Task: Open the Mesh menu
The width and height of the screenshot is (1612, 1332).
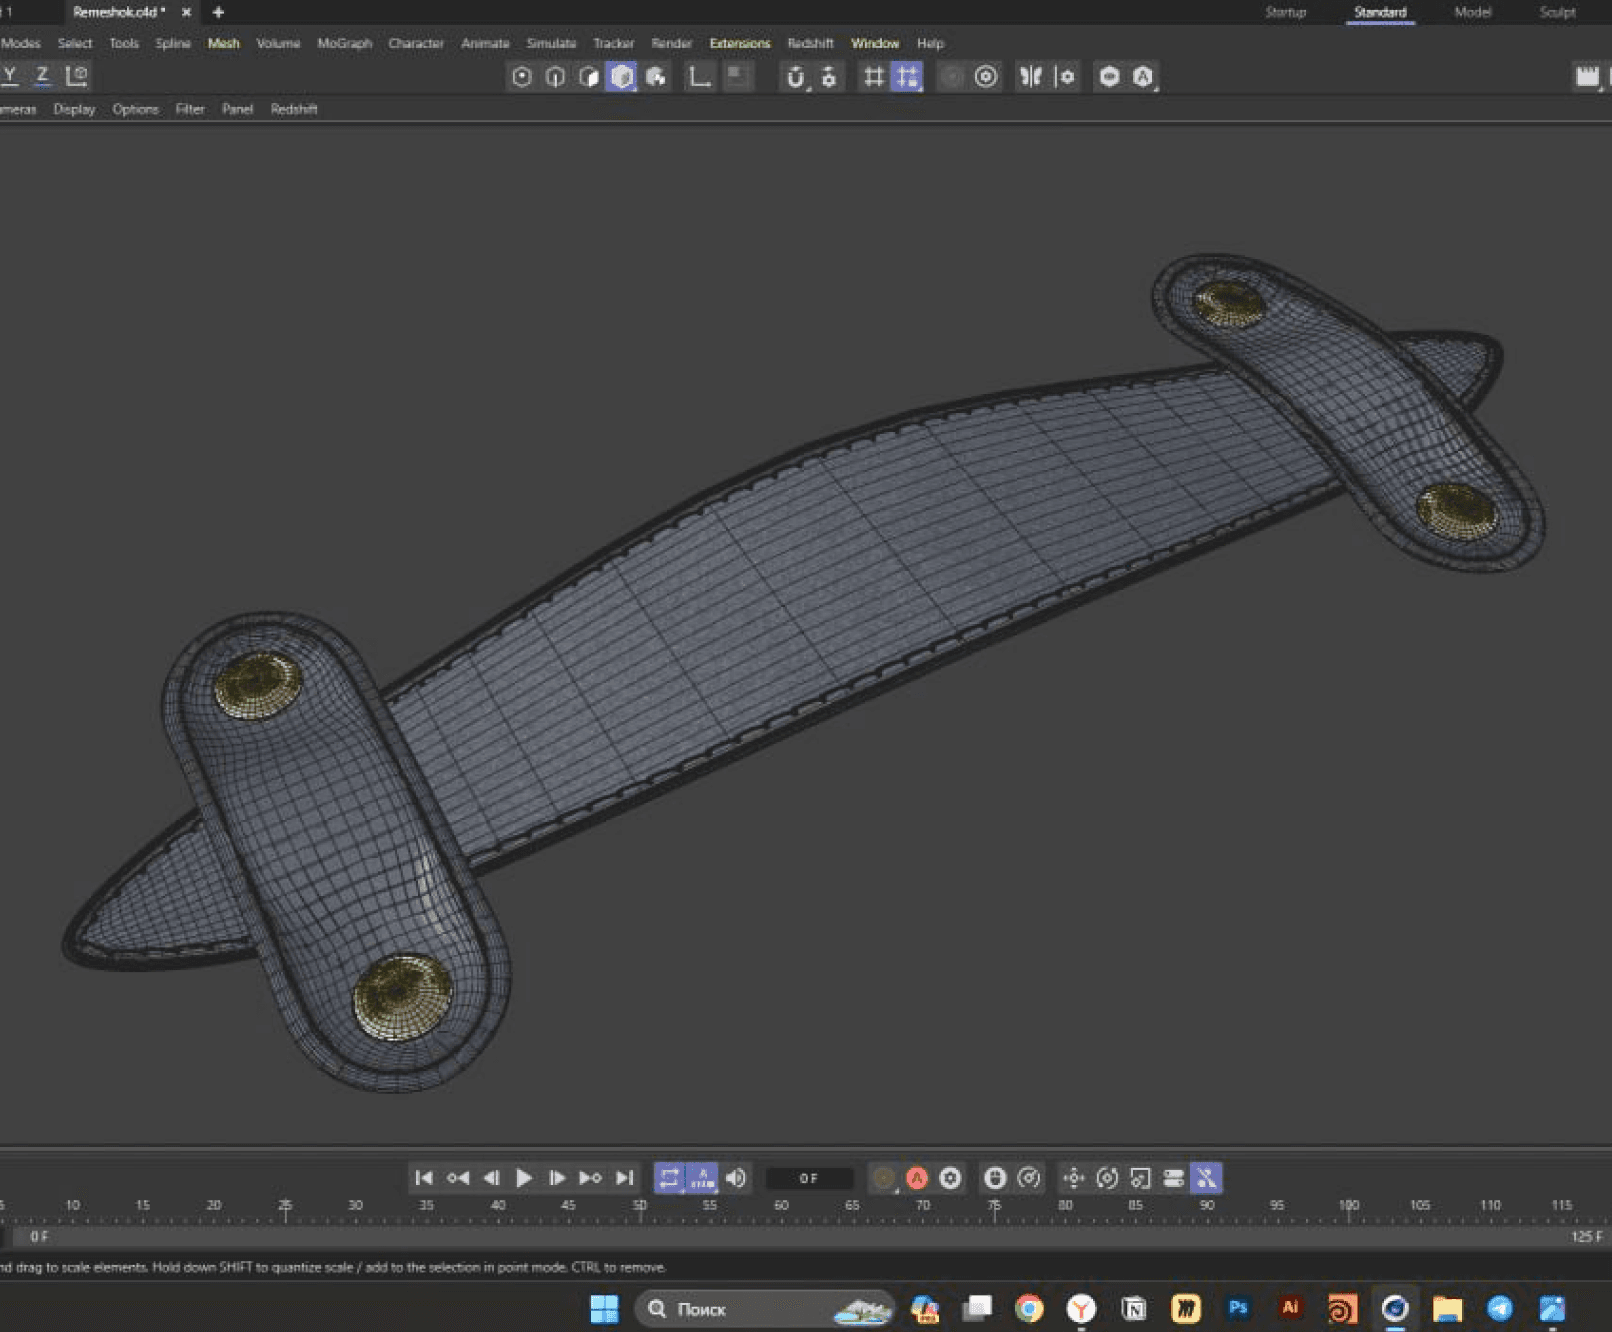Action: [223, 43]
